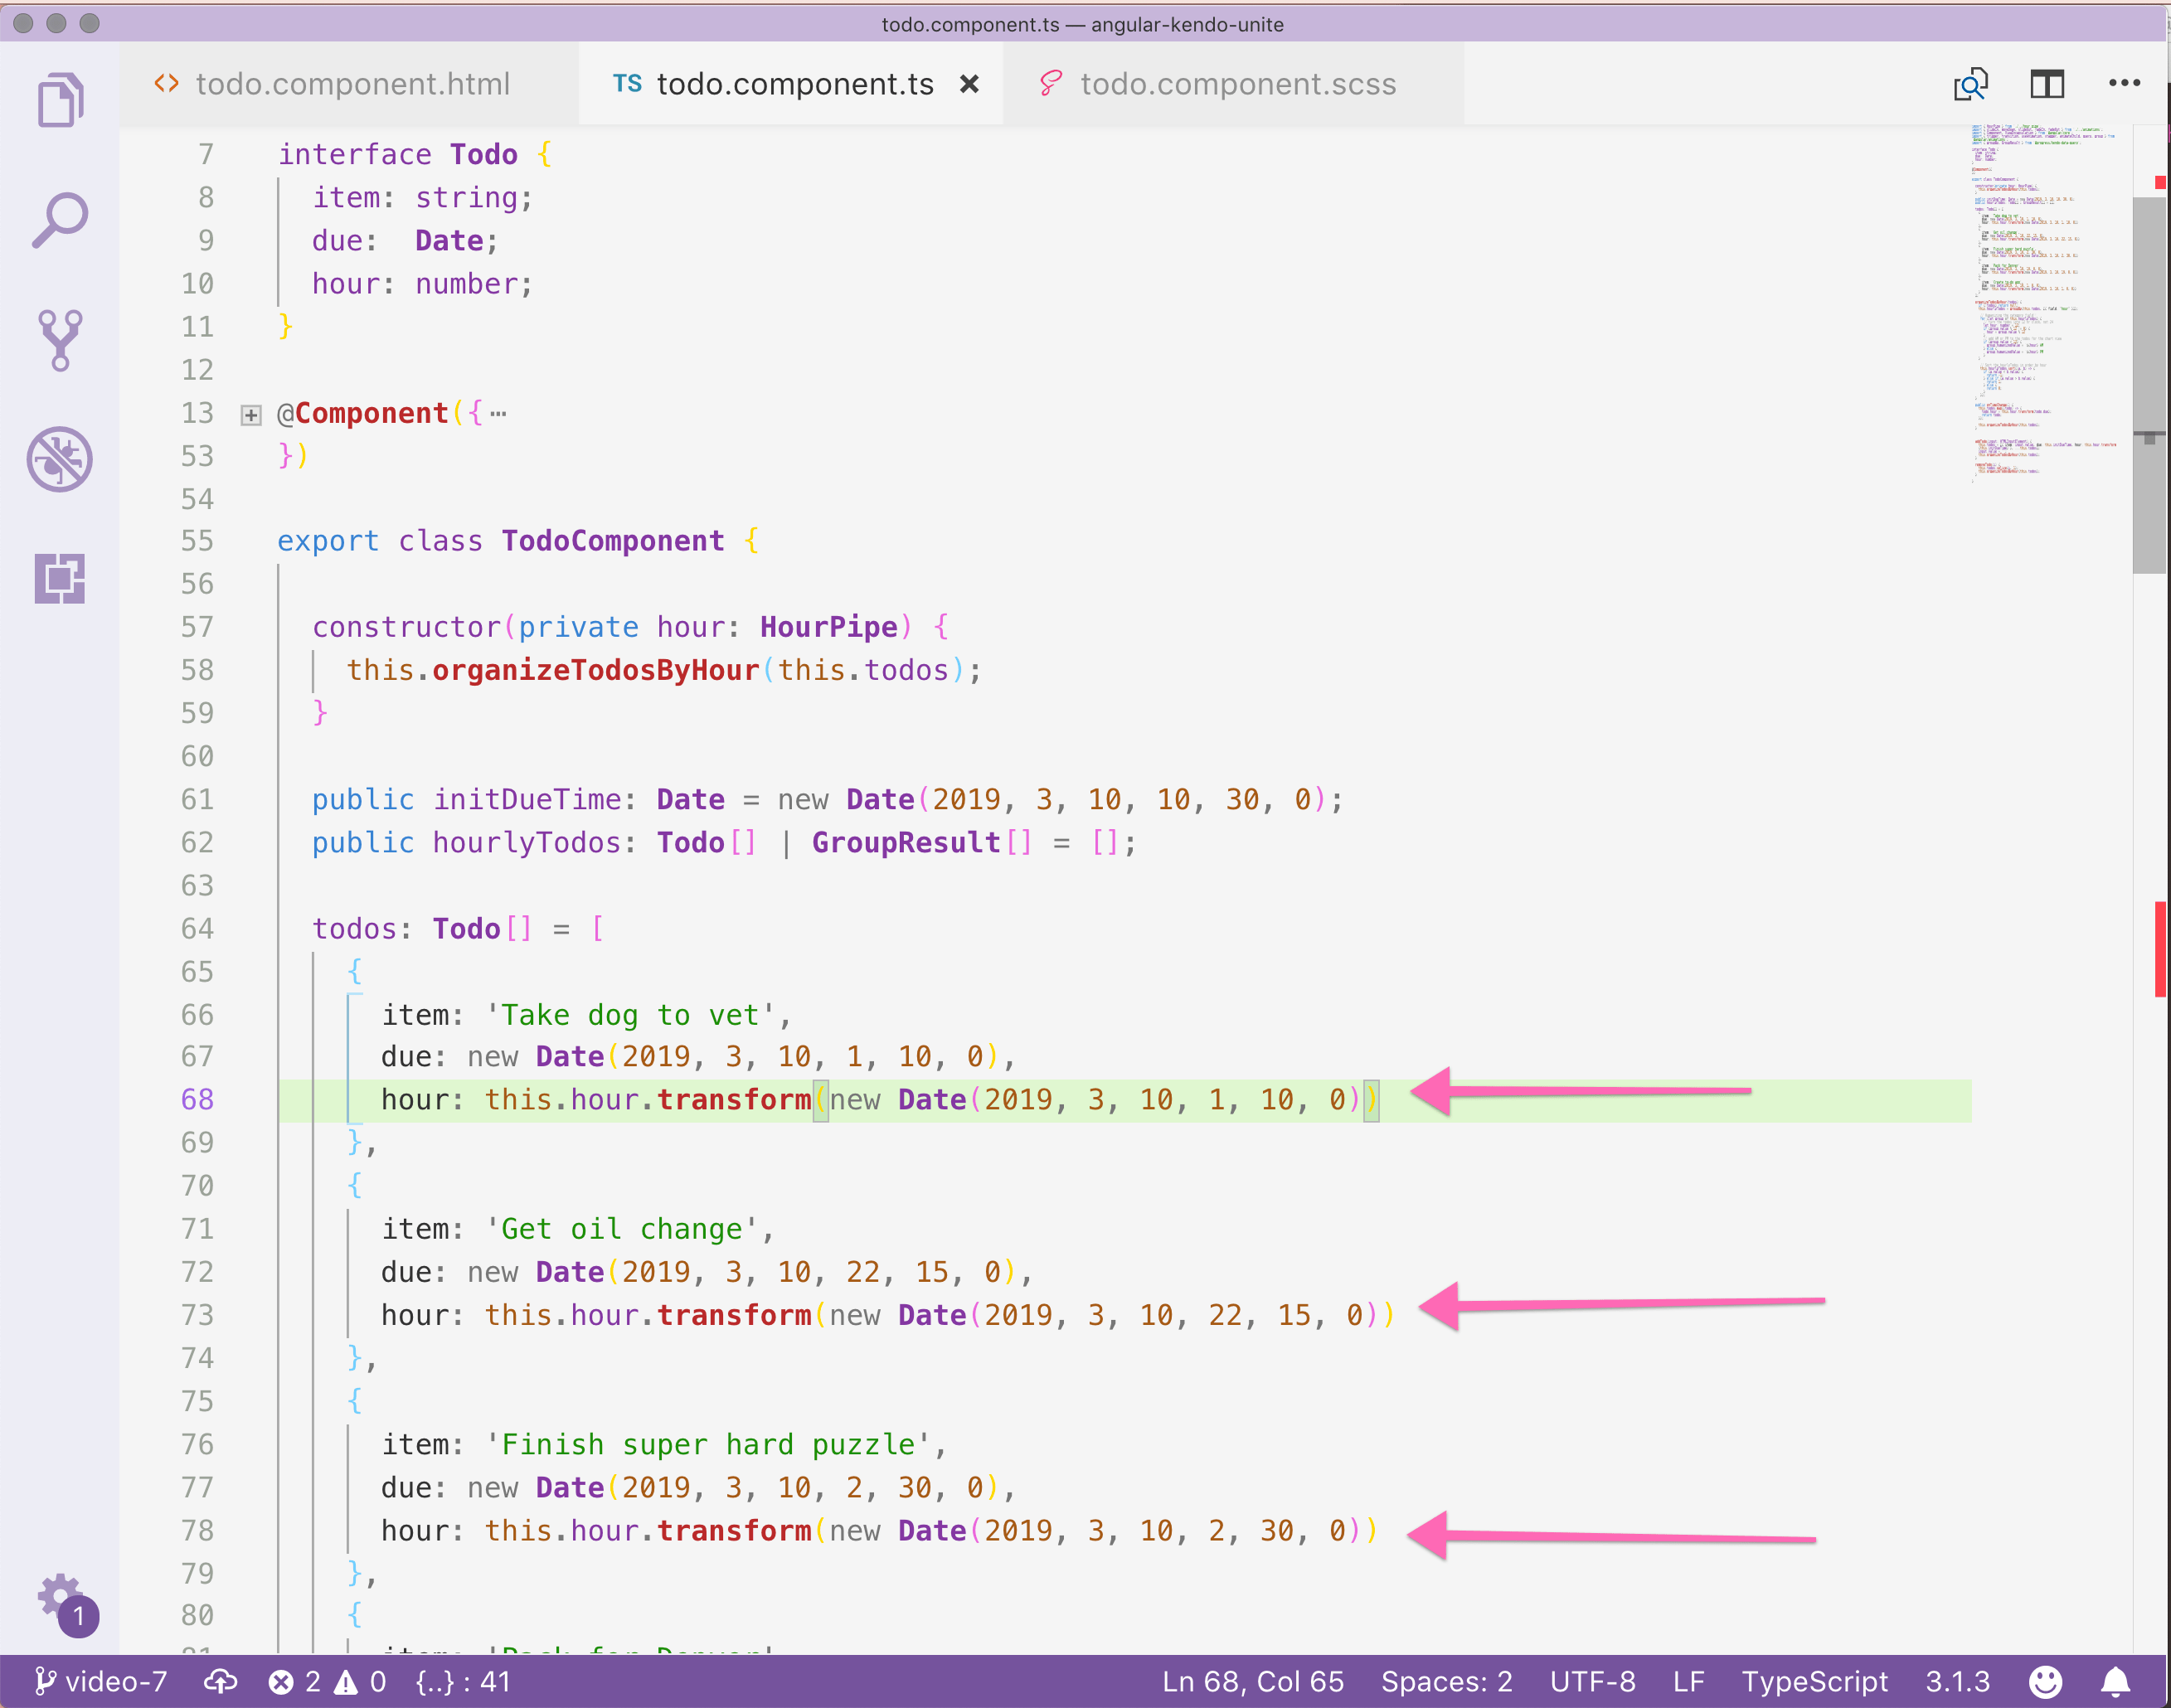Viewport: 2171px width, 1708px height.
Task: Click transform on line 78
Action: coord(734,1530)
